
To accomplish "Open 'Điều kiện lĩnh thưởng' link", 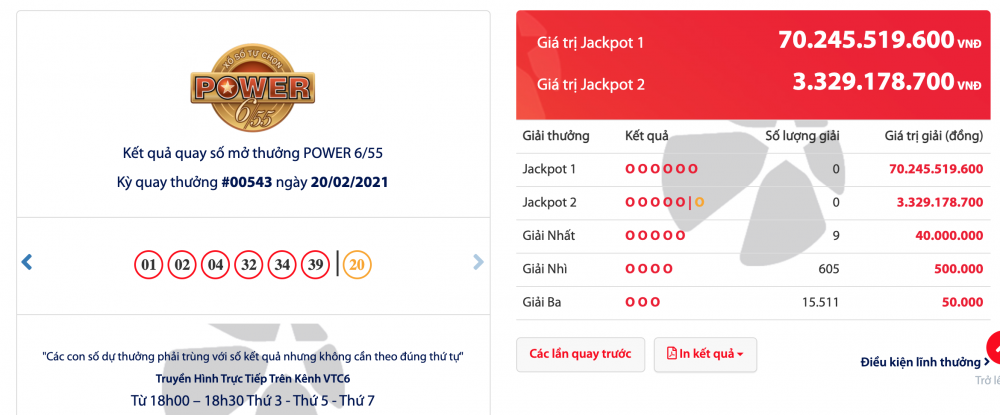I will coord(925,362).
